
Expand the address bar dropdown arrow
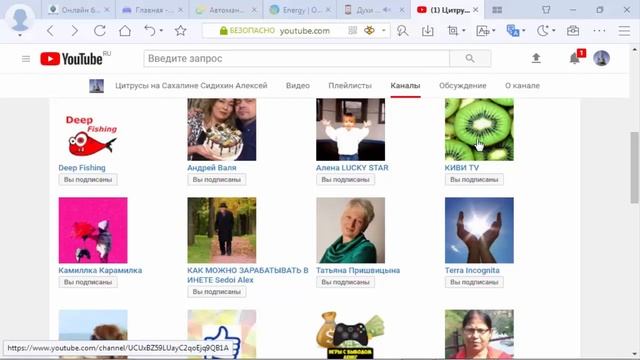tap(383, 31)
